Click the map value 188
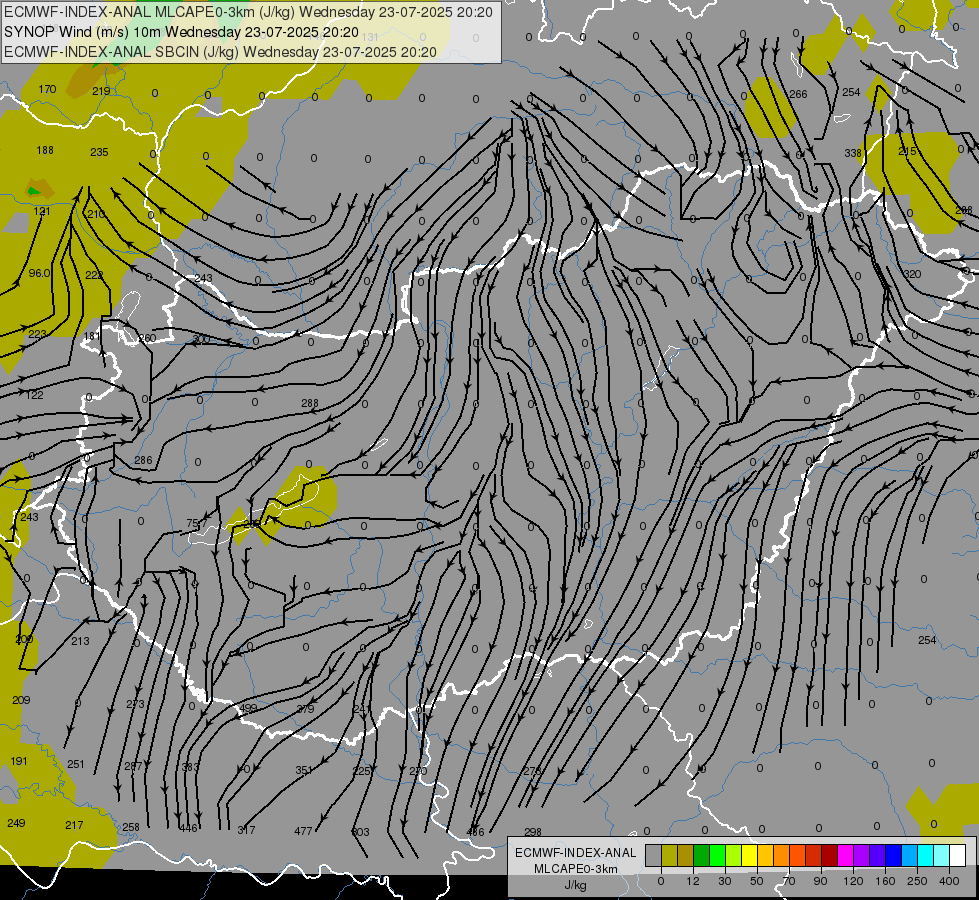This screenshot has width=979, height=900. click(45, 150)
